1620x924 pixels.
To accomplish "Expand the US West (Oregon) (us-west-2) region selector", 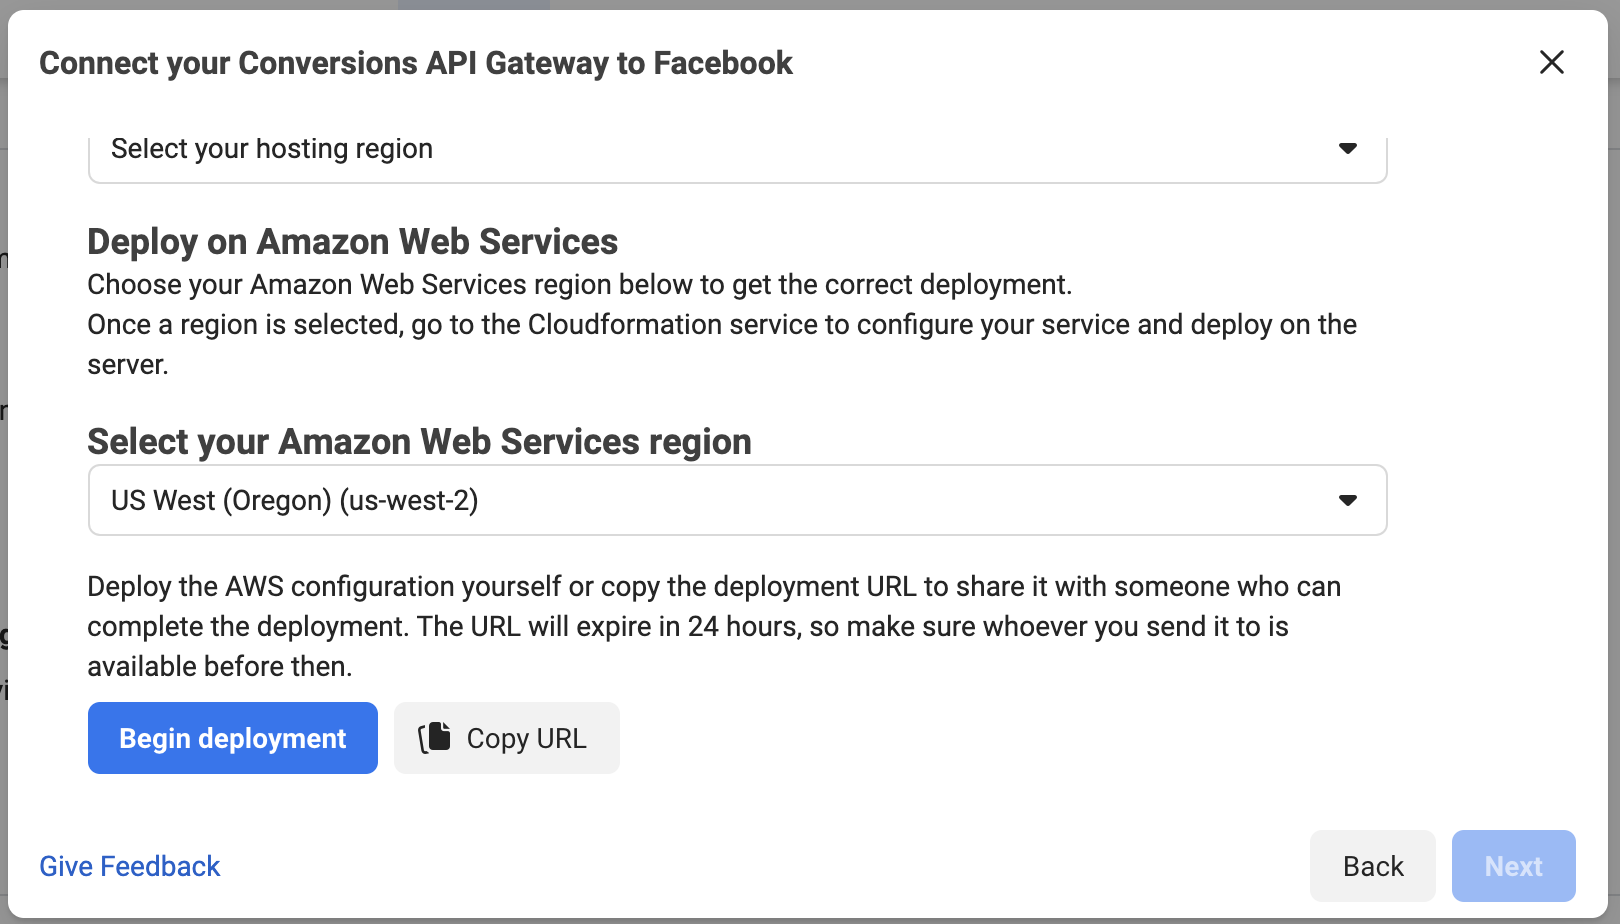I will 737,500.
